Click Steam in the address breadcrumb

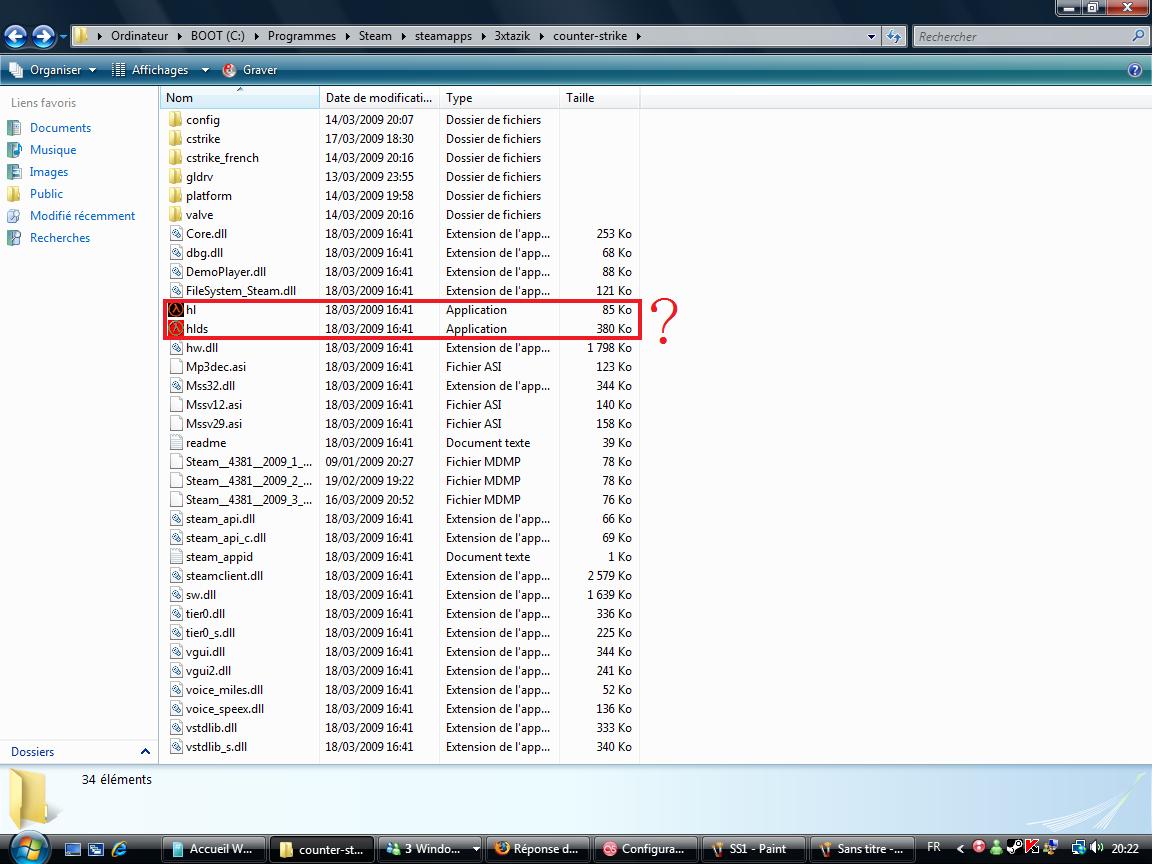pos(375,36)
